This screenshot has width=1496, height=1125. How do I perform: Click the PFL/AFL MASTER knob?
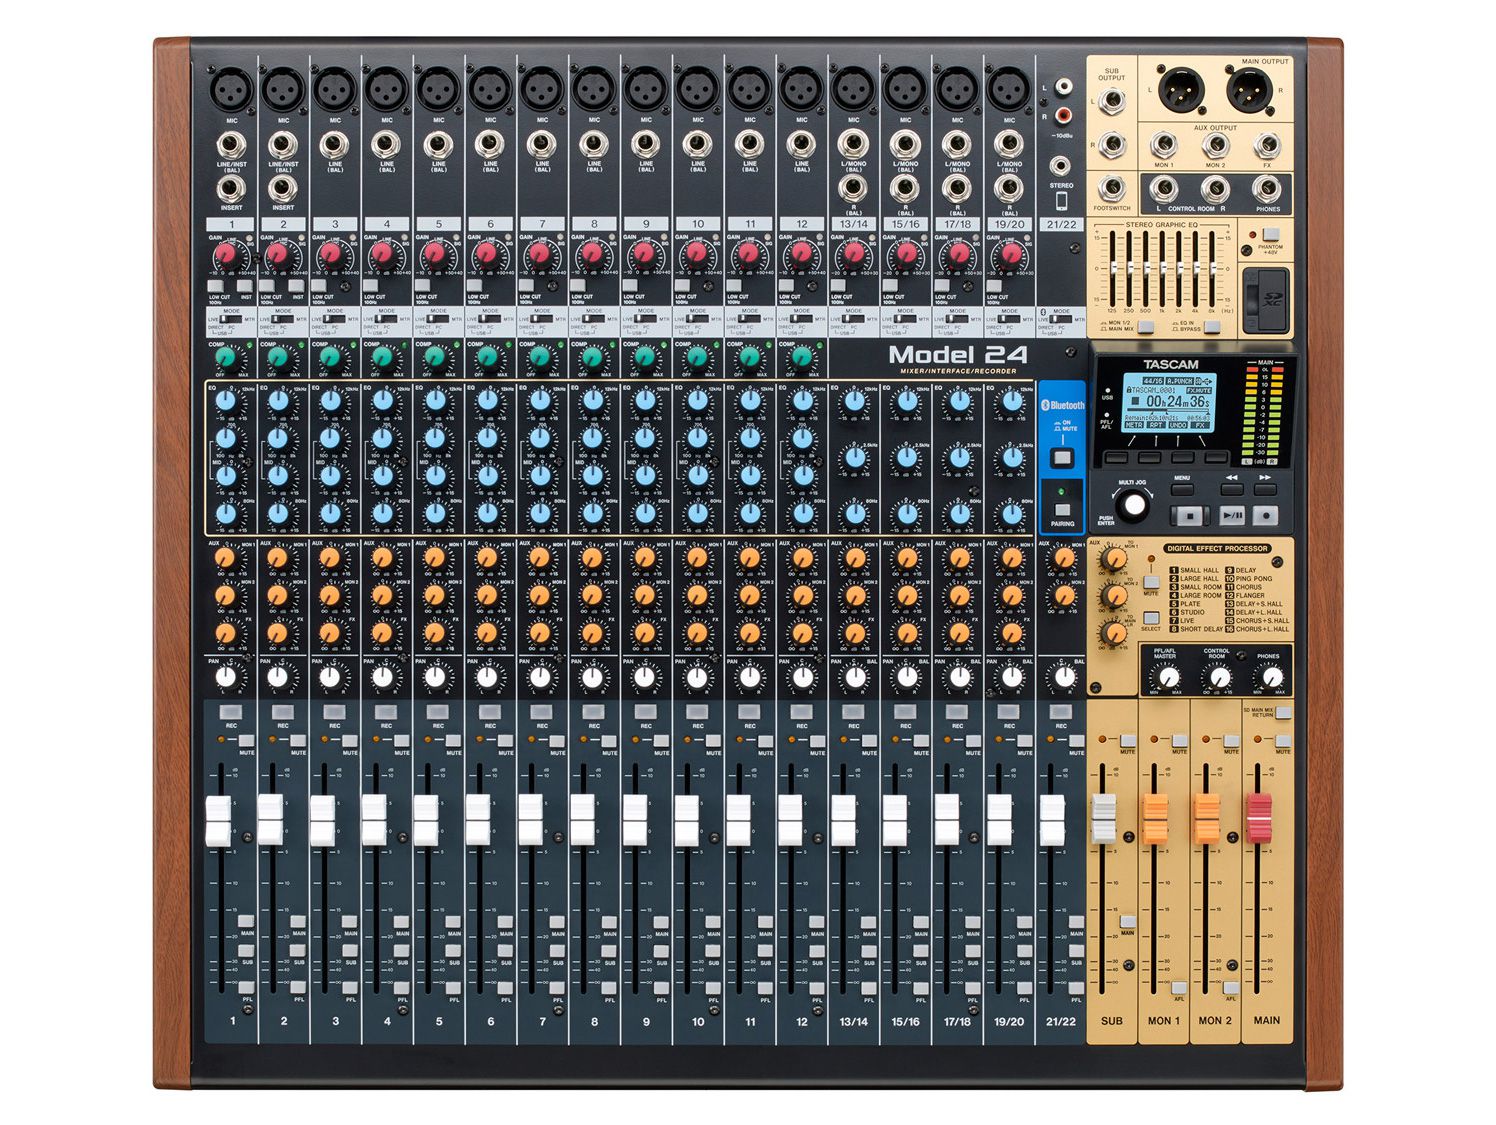pyautogui.click(x=1166, y=678)
